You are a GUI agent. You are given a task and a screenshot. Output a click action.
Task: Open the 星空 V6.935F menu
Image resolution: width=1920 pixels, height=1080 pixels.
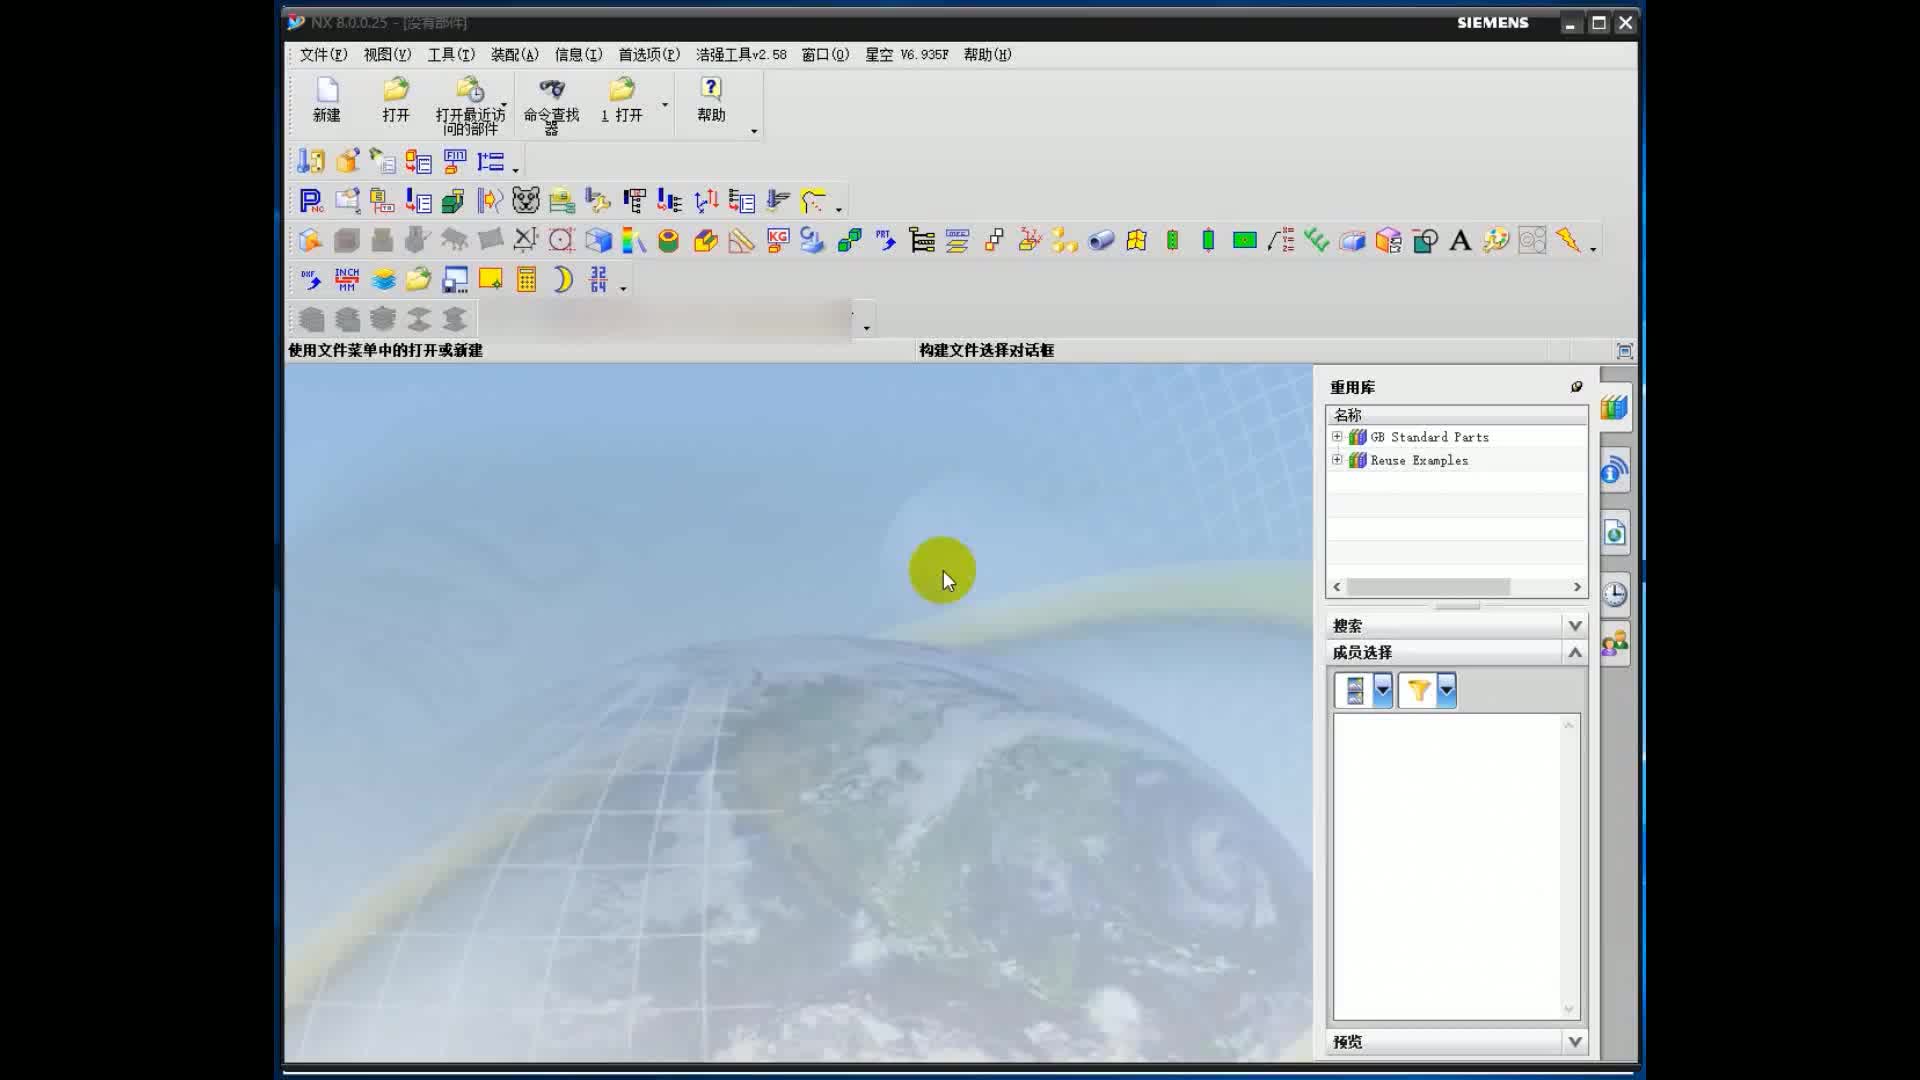point(906,55)
